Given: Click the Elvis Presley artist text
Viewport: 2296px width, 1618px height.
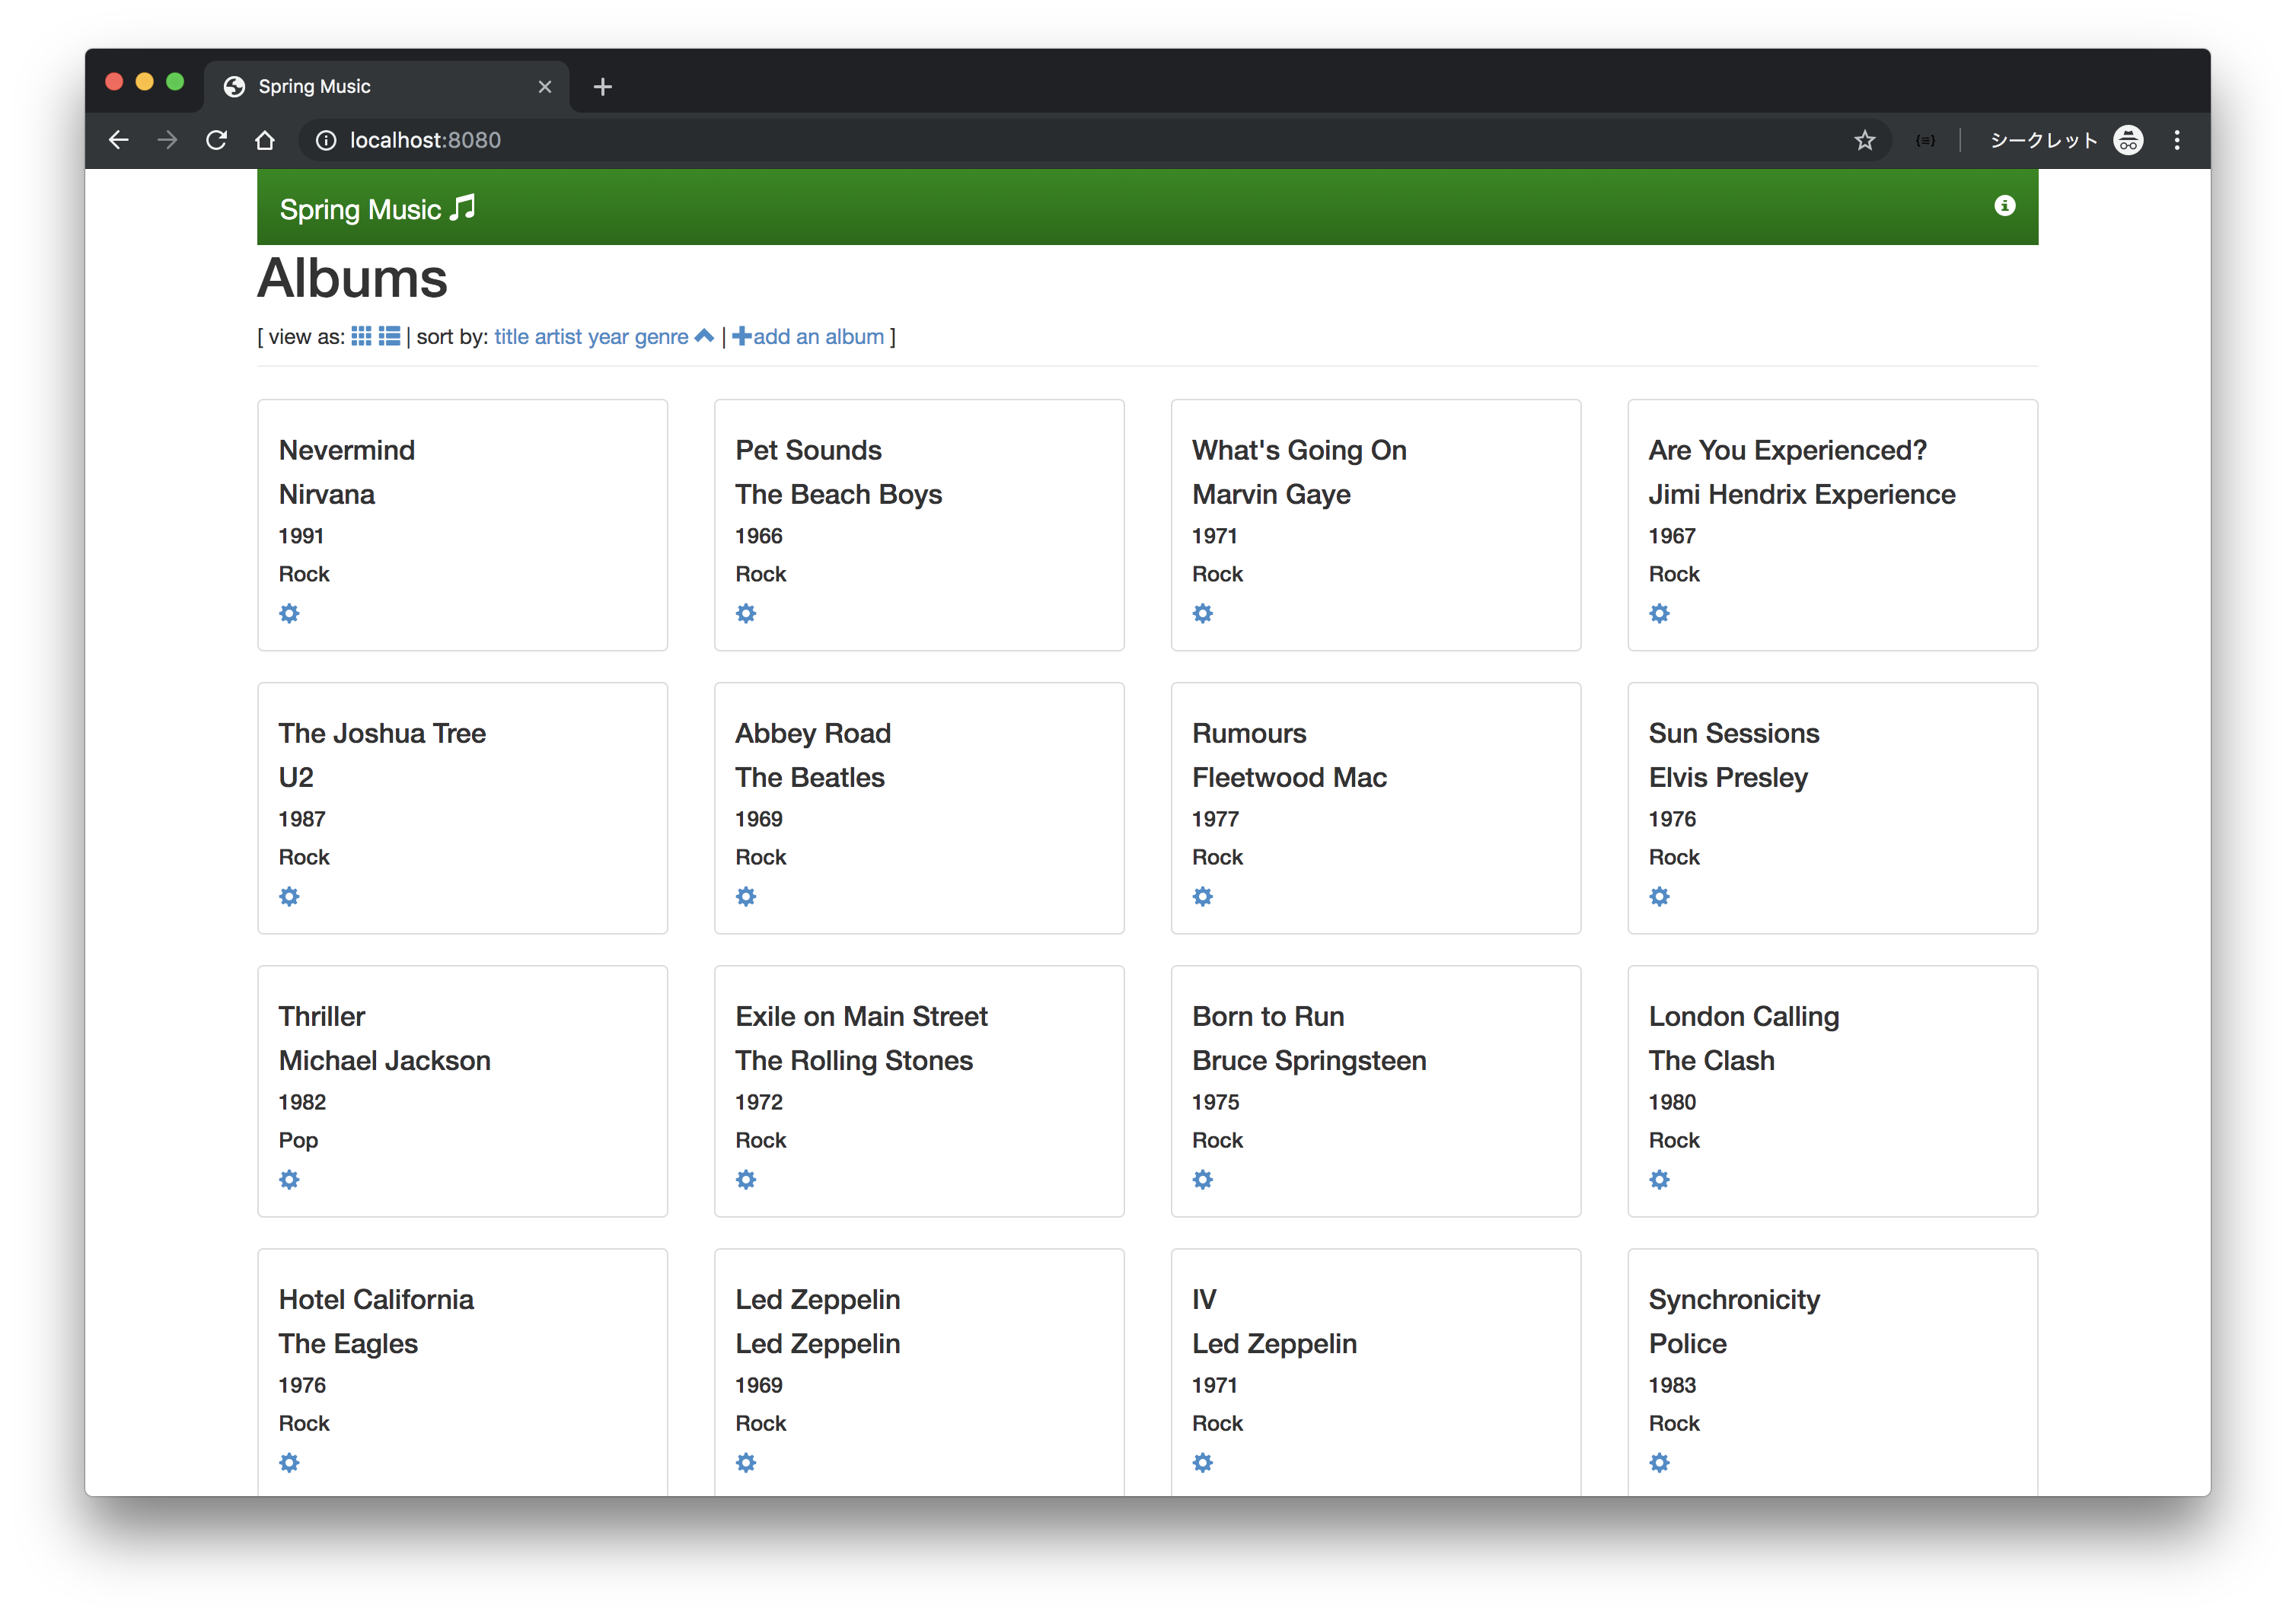Looking at the screenshot, I should [1727, 777].
